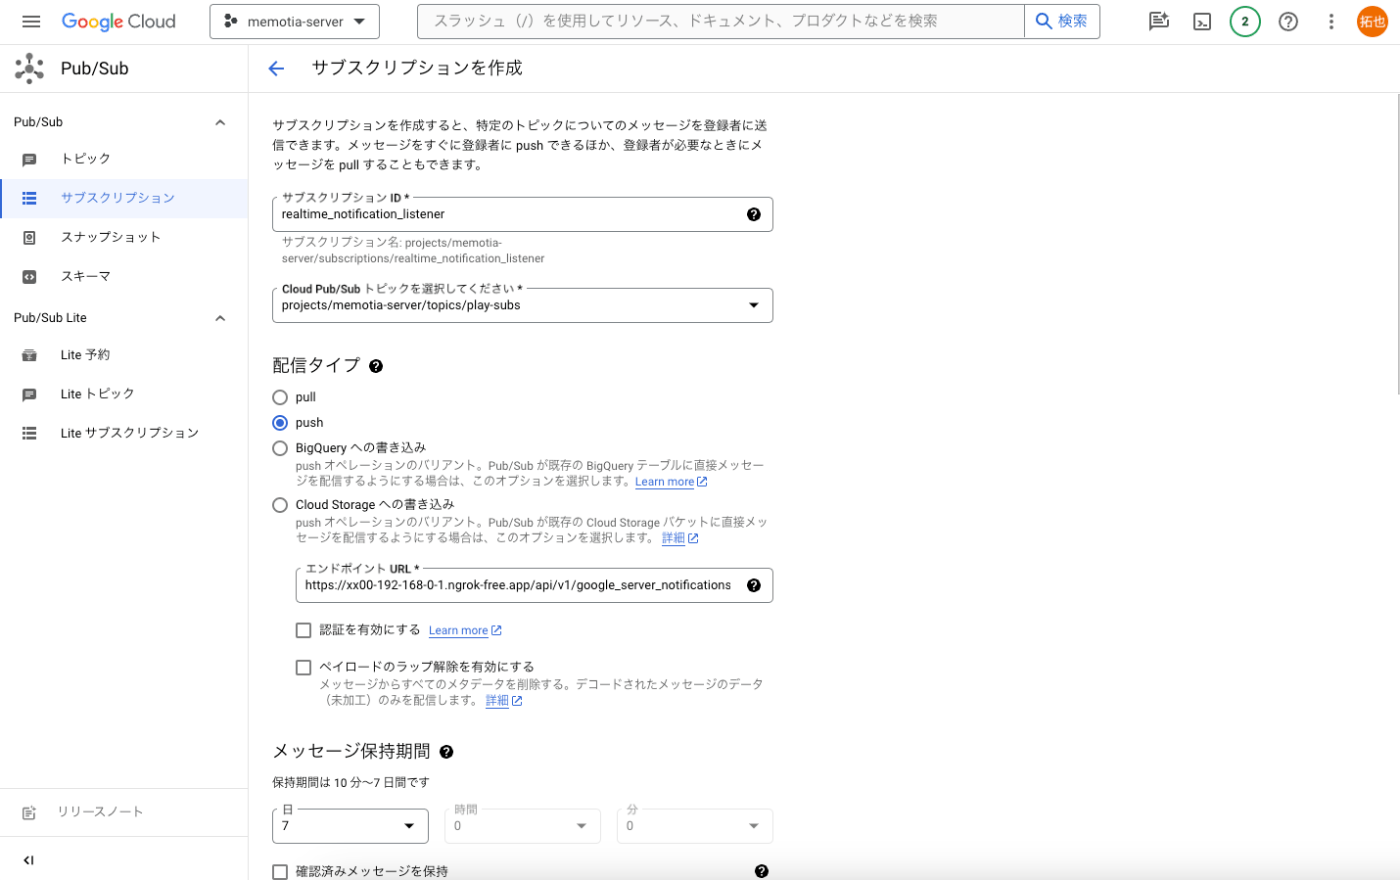Click the トピック sidebar icon
Image resolution: width=1400 pixels, height=880 pixels.
point(29,159)
